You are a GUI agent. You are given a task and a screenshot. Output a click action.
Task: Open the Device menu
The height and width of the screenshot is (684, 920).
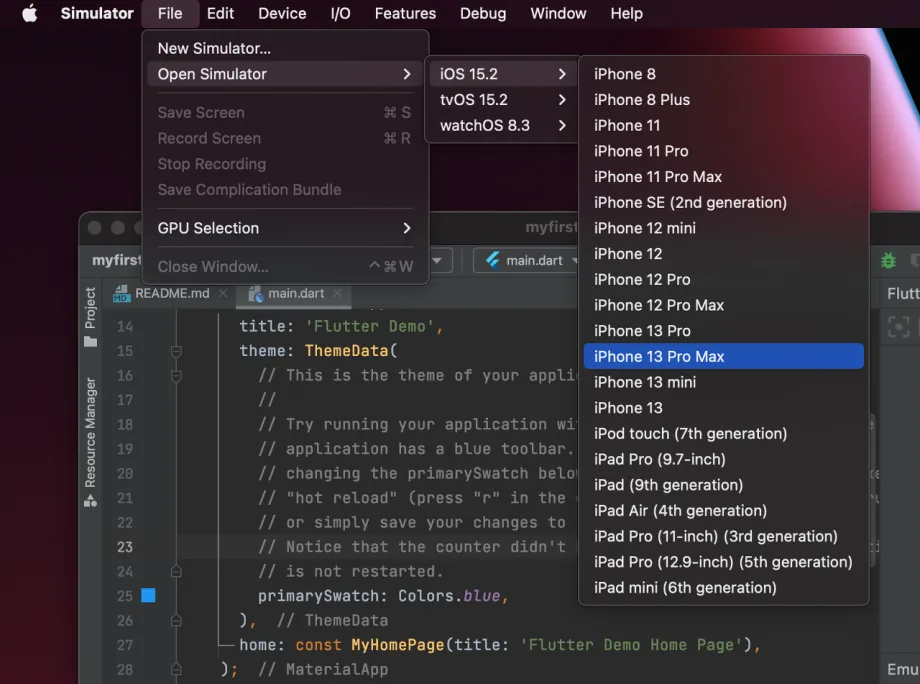282,13
